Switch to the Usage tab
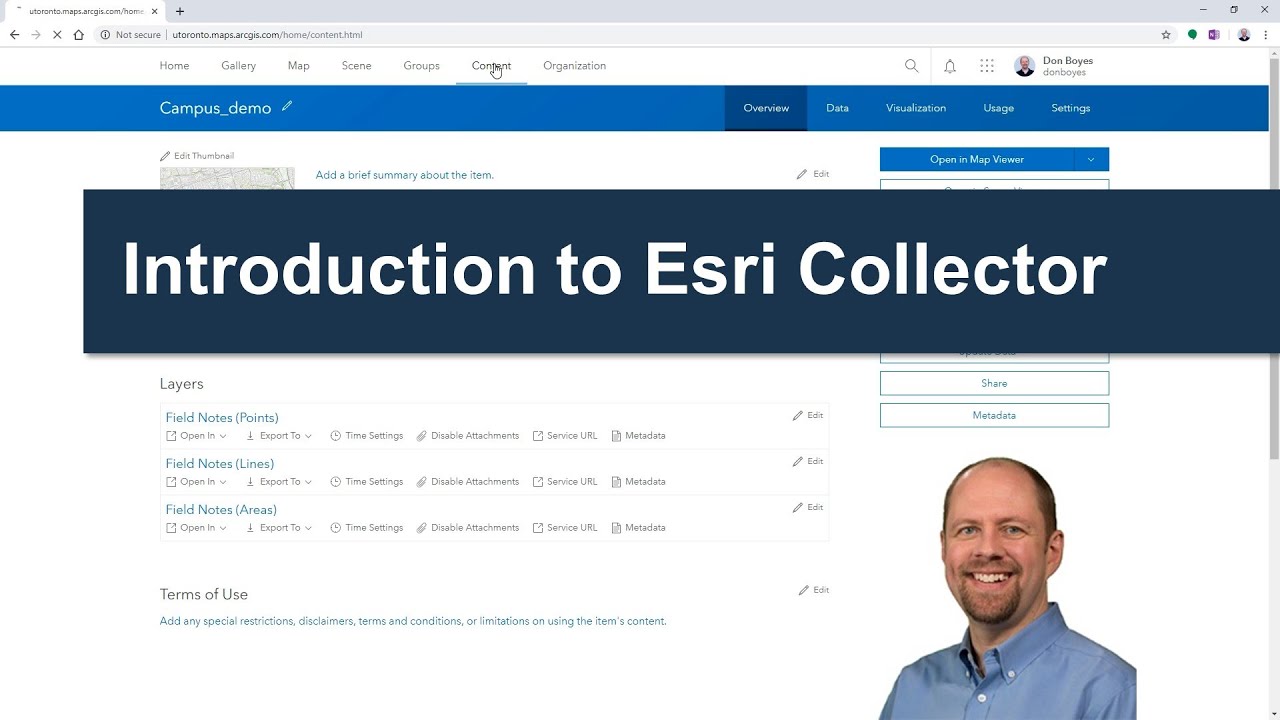This screenshot has width=1280, height=720. (x=998, y=108)
